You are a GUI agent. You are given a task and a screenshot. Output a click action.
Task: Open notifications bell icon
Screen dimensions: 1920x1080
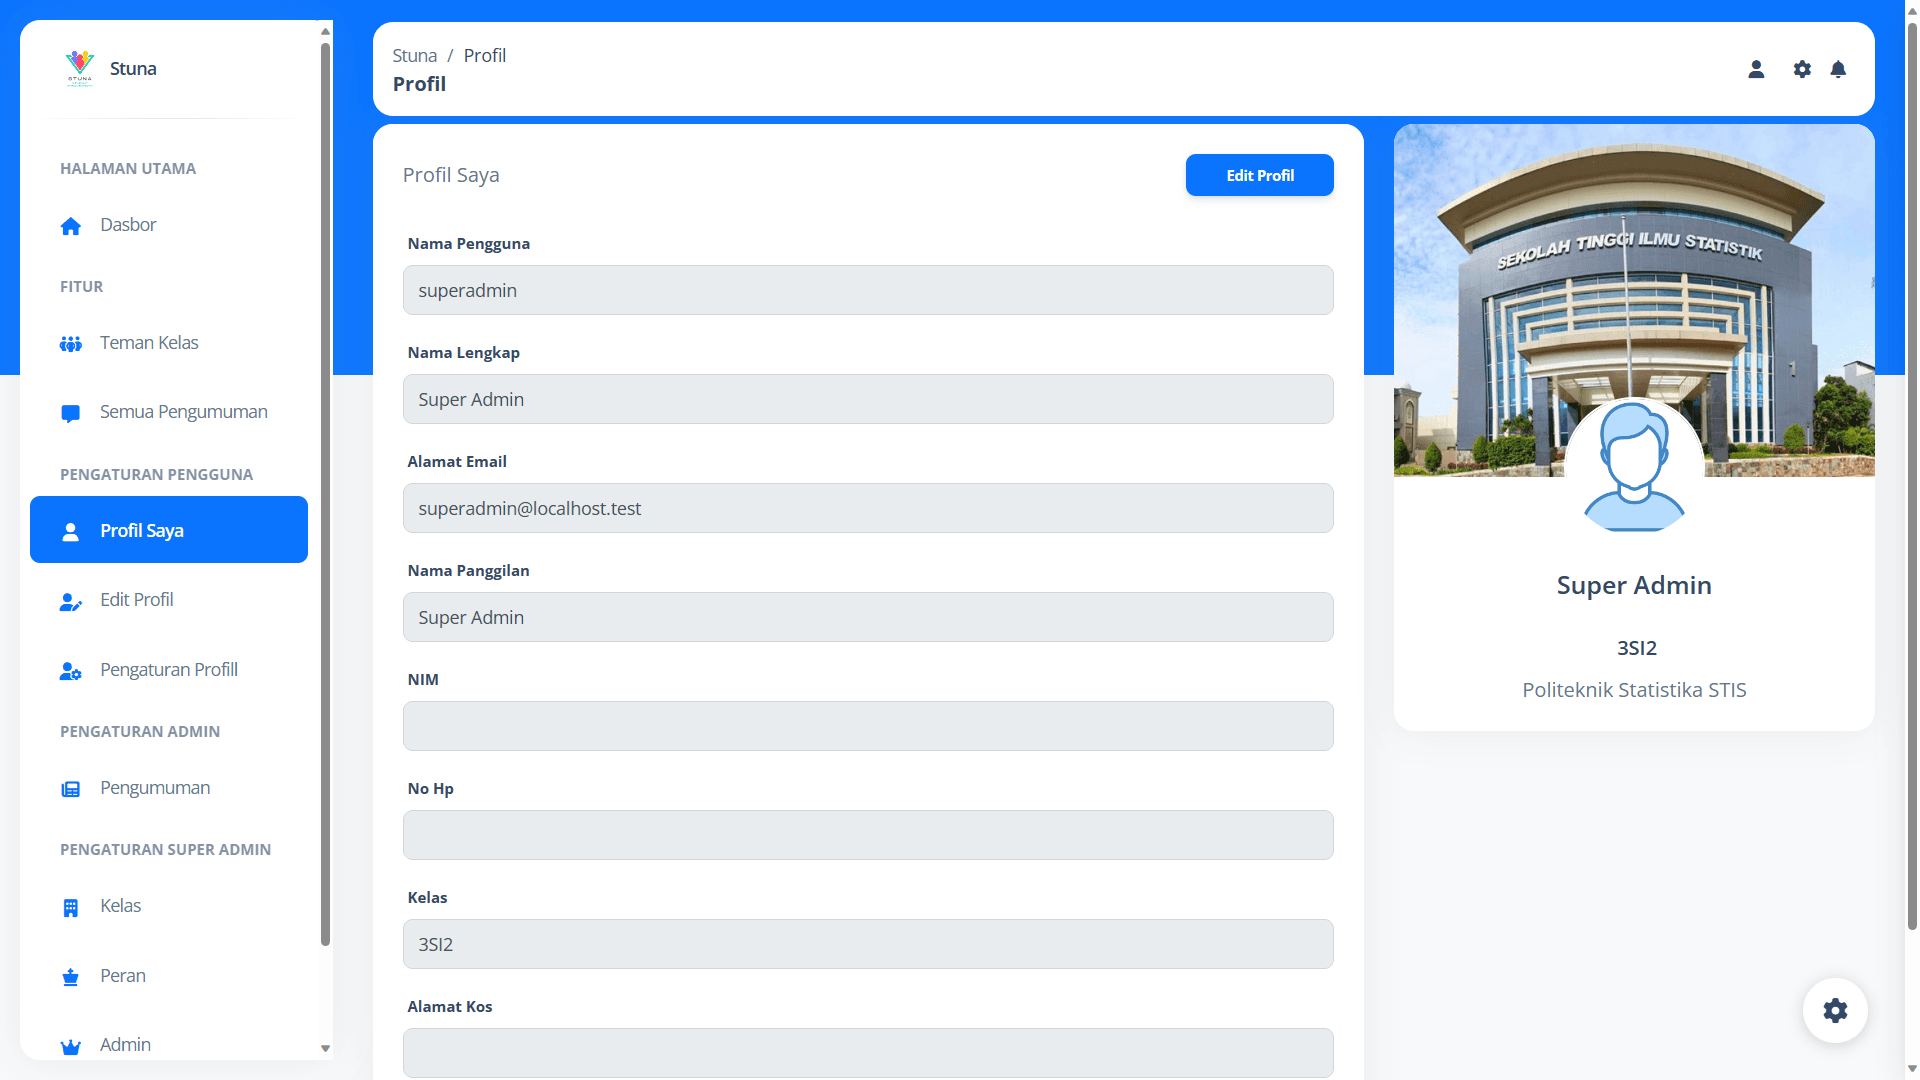1838,69
